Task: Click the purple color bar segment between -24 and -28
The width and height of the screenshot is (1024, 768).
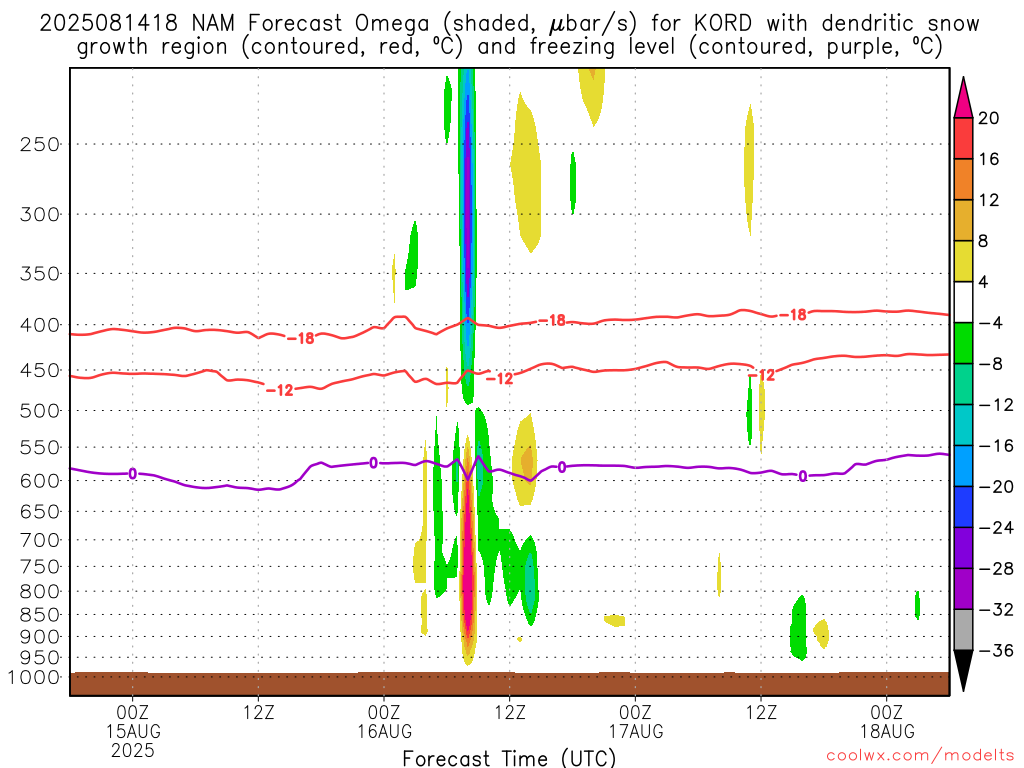Action: click(x=963, y=548)
